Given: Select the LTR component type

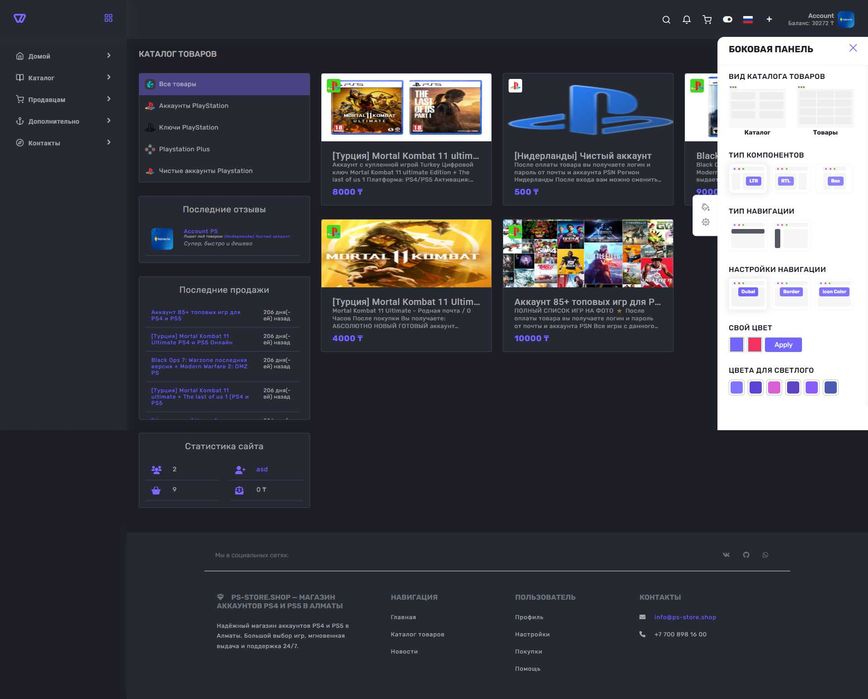Looking at the screenshot, I should coord(748,179).
